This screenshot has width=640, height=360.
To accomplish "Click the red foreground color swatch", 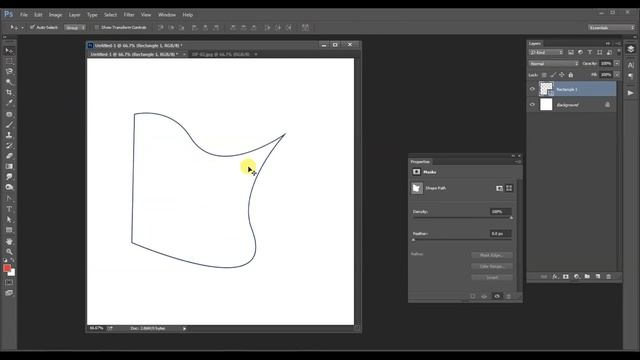I will 7,268.
